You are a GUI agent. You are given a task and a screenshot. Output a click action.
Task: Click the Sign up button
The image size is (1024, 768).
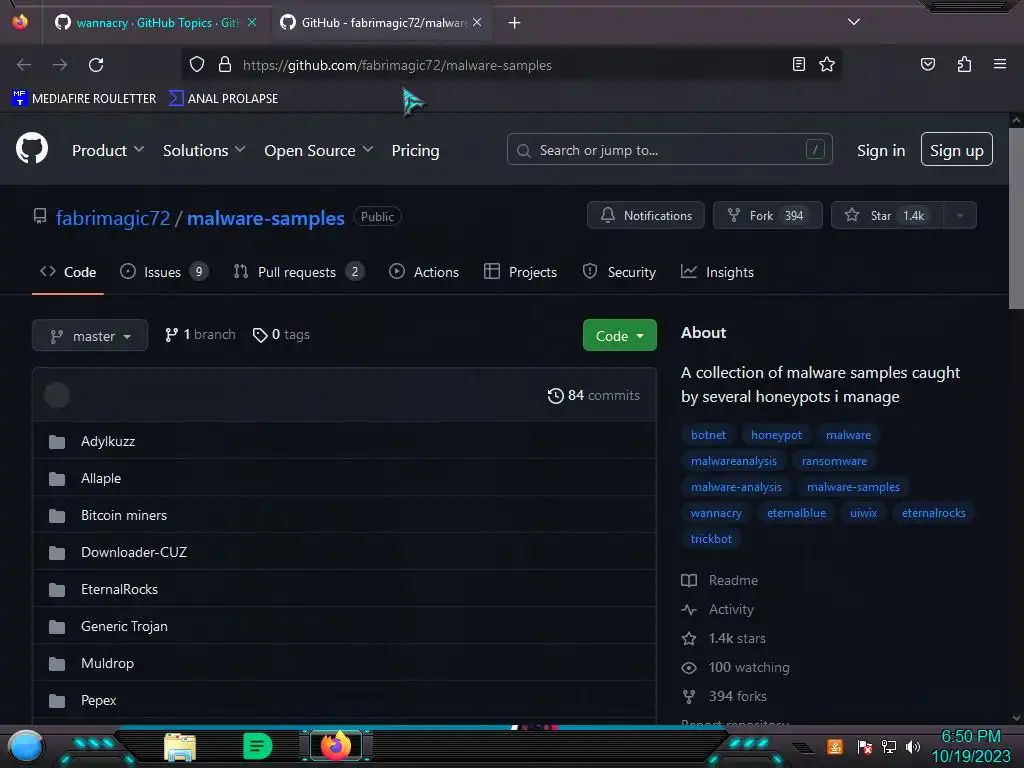[957, 150]
